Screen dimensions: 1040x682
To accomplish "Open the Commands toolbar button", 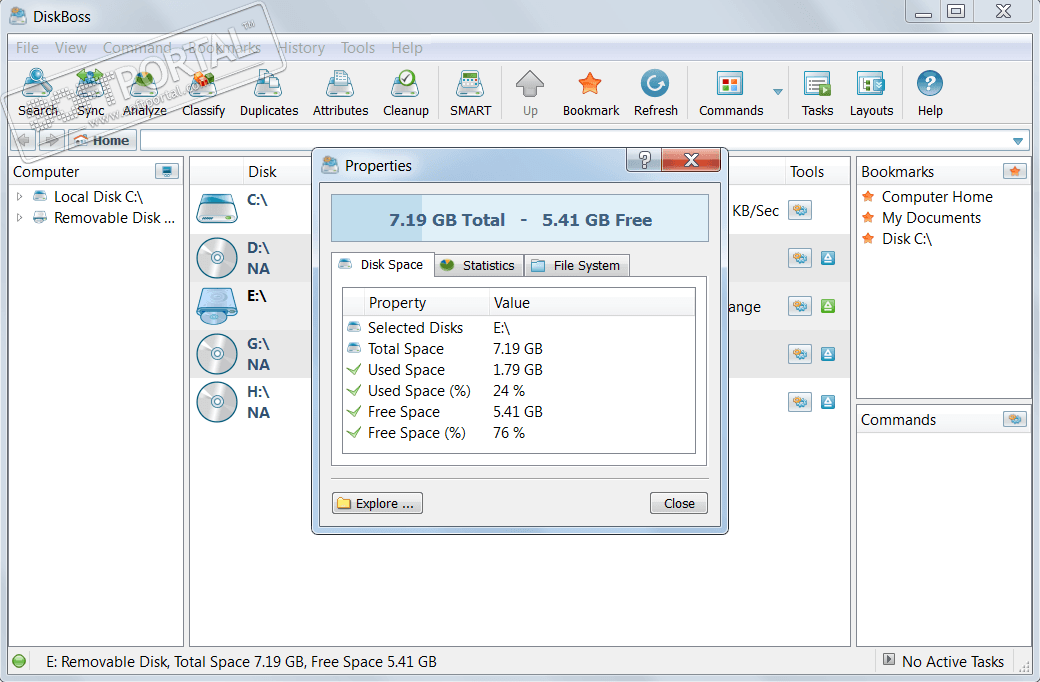I will [x=731, y=93].
